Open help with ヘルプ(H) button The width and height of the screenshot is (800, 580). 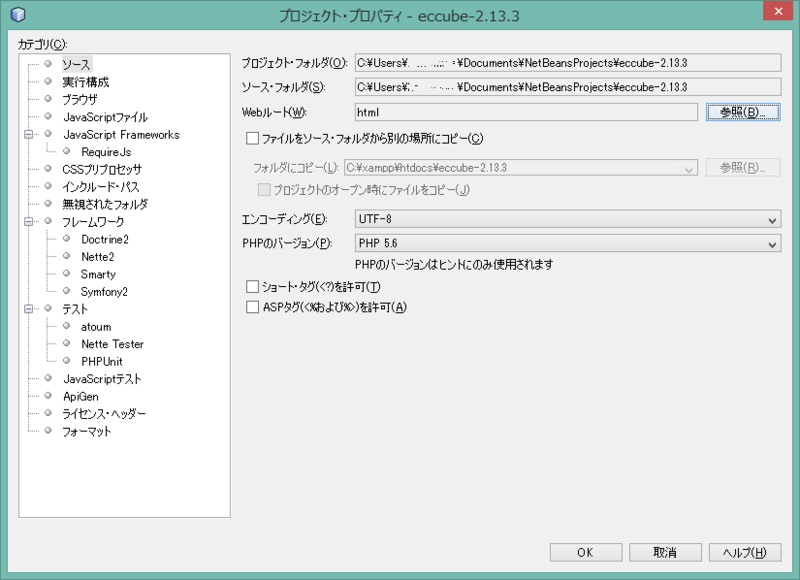click(x=745, y=552)
